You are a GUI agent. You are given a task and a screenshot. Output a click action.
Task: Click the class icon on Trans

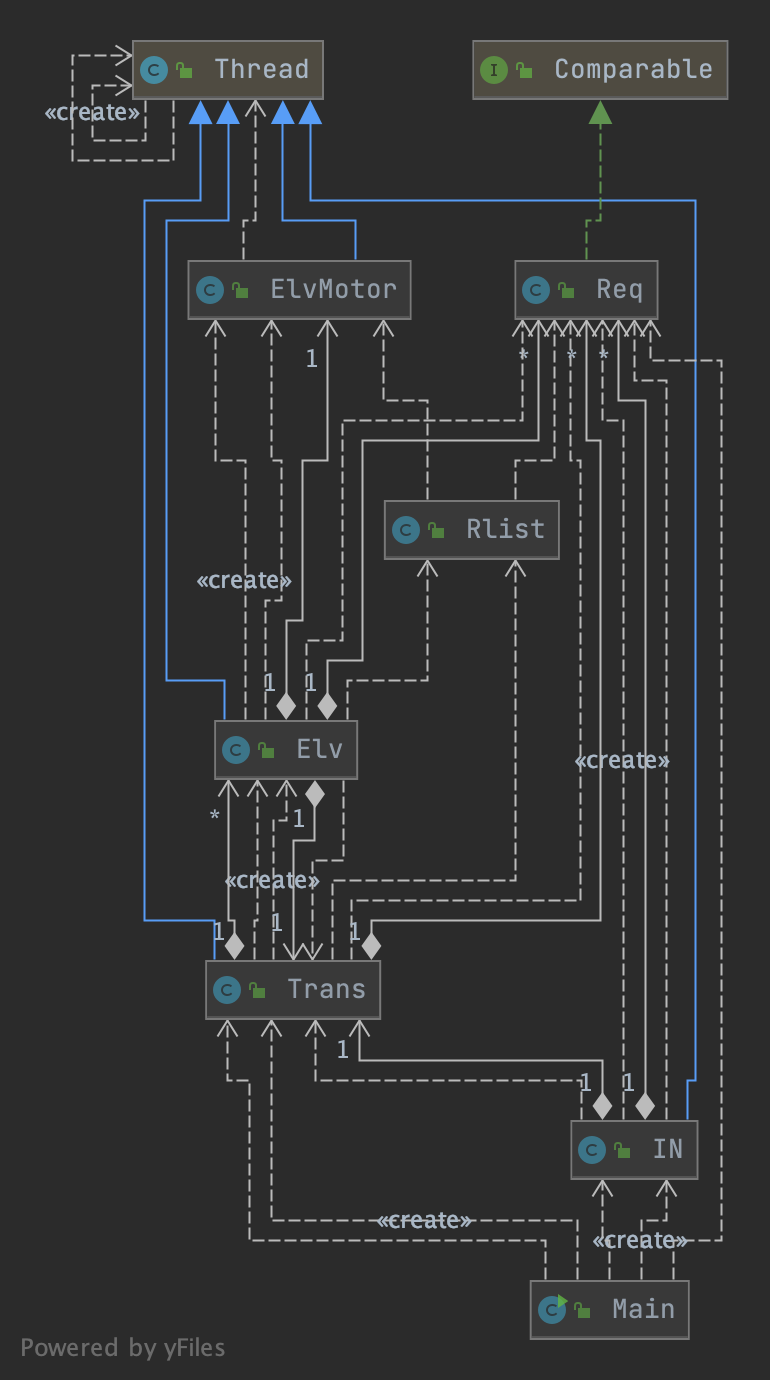point(227,990)
